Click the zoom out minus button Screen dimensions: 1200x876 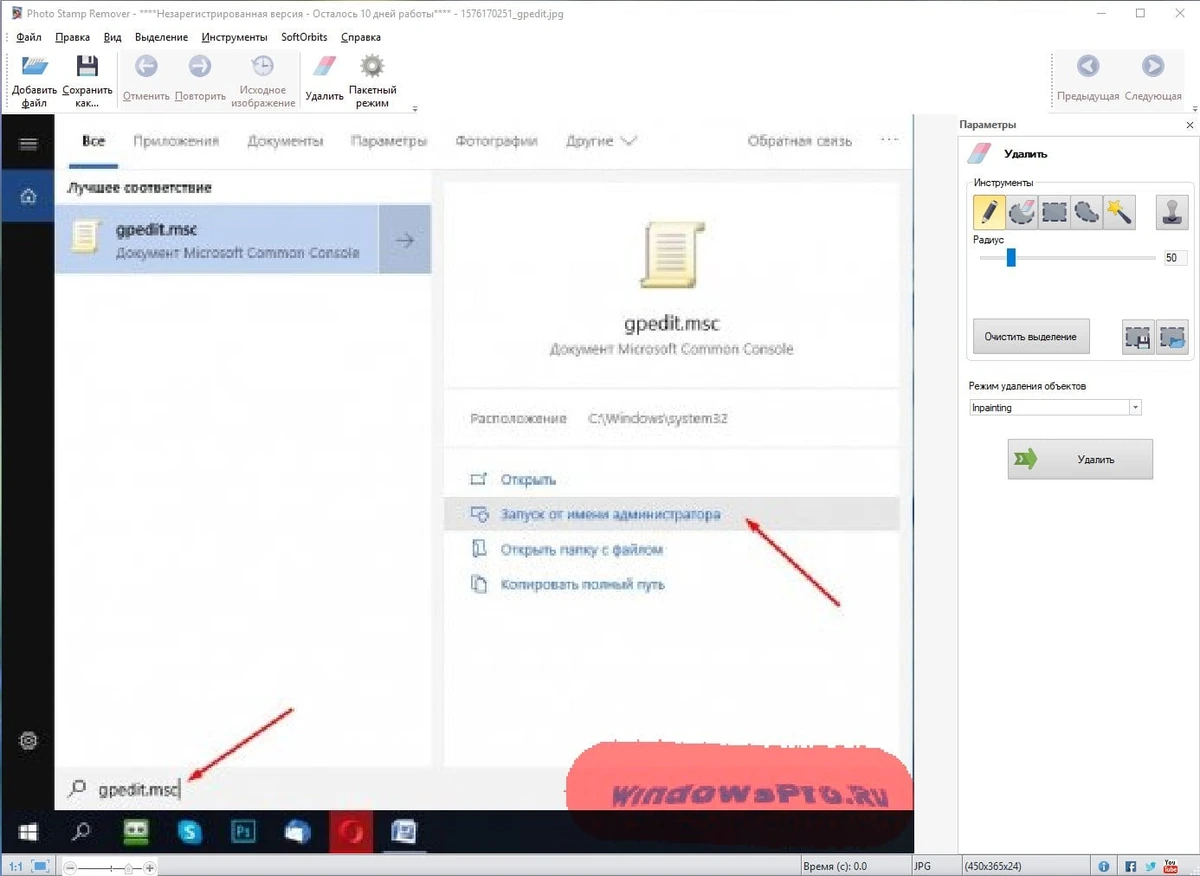[70, 868]
